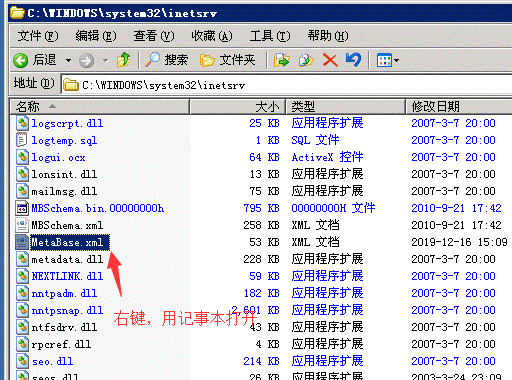Select the ntfsdrv.dll file icon
512x380 pixels.
tap(22, 327)
